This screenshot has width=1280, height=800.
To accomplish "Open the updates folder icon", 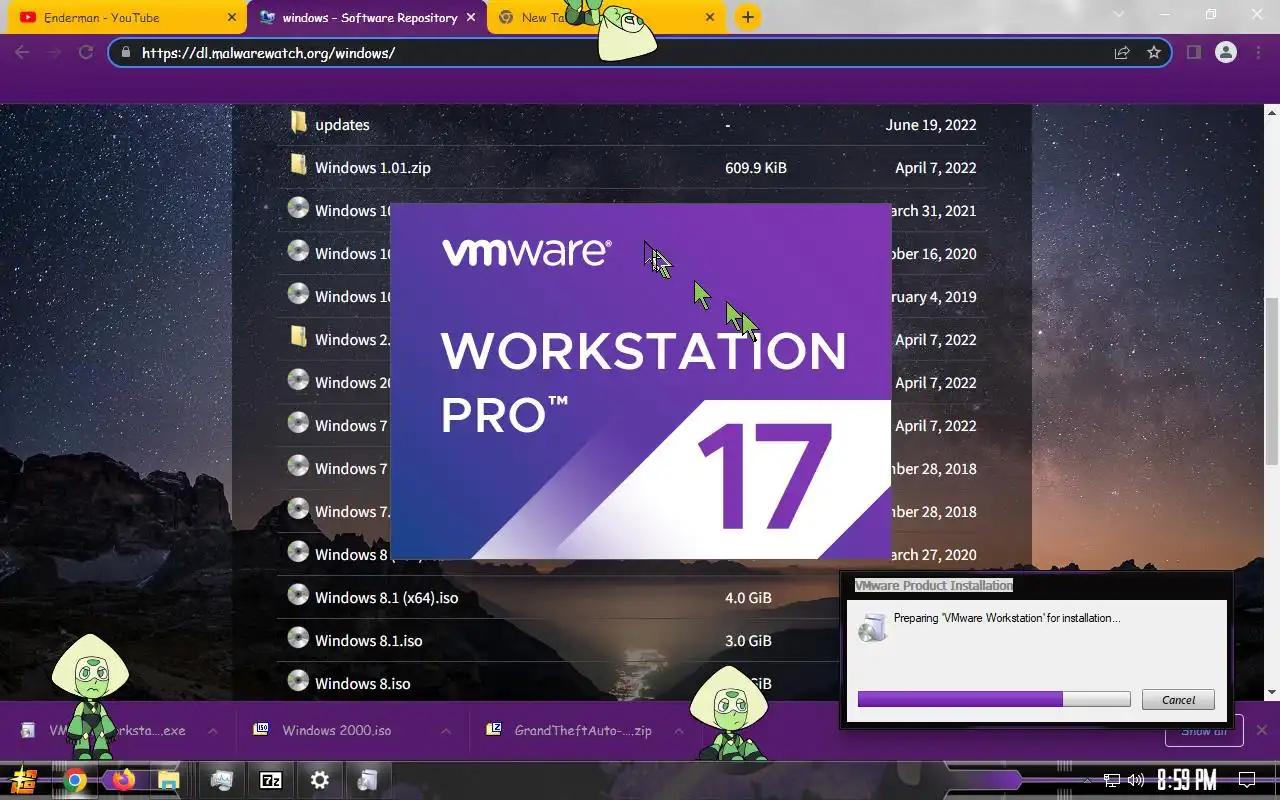I will [298, 123].
